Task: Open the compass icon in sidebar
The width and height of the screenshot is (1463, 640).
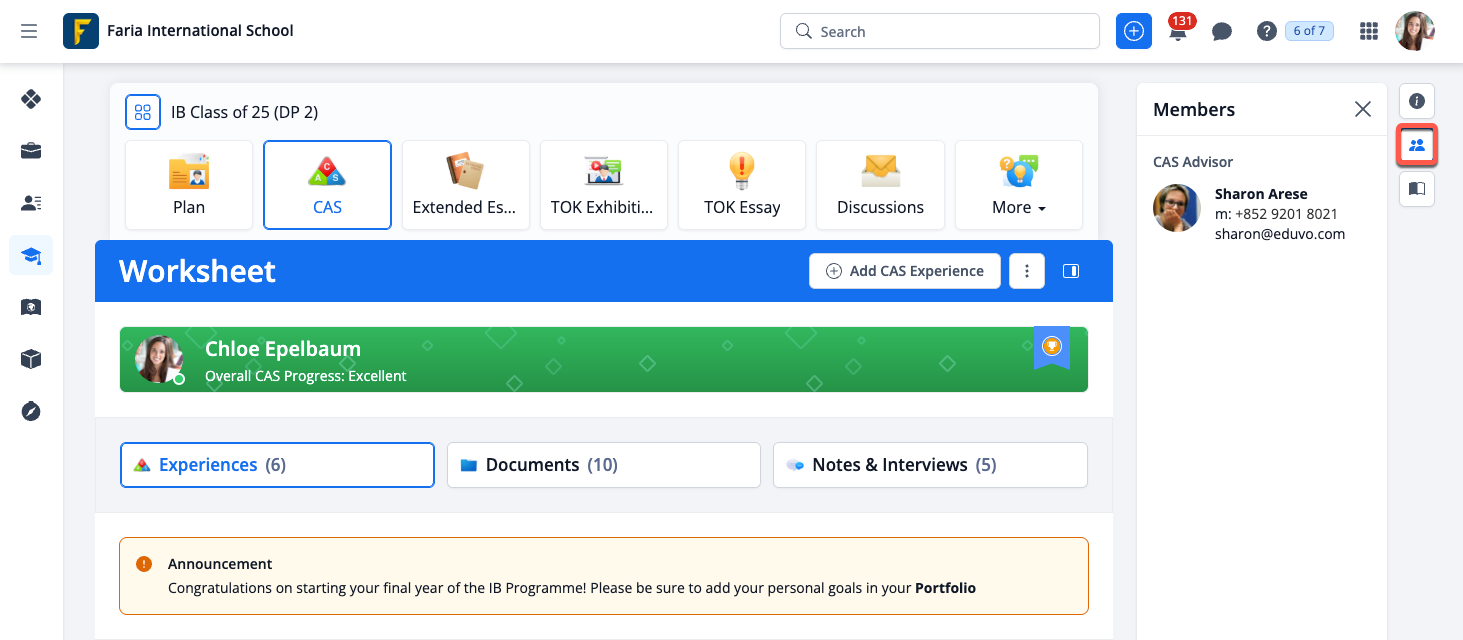Action: [31, 411]
